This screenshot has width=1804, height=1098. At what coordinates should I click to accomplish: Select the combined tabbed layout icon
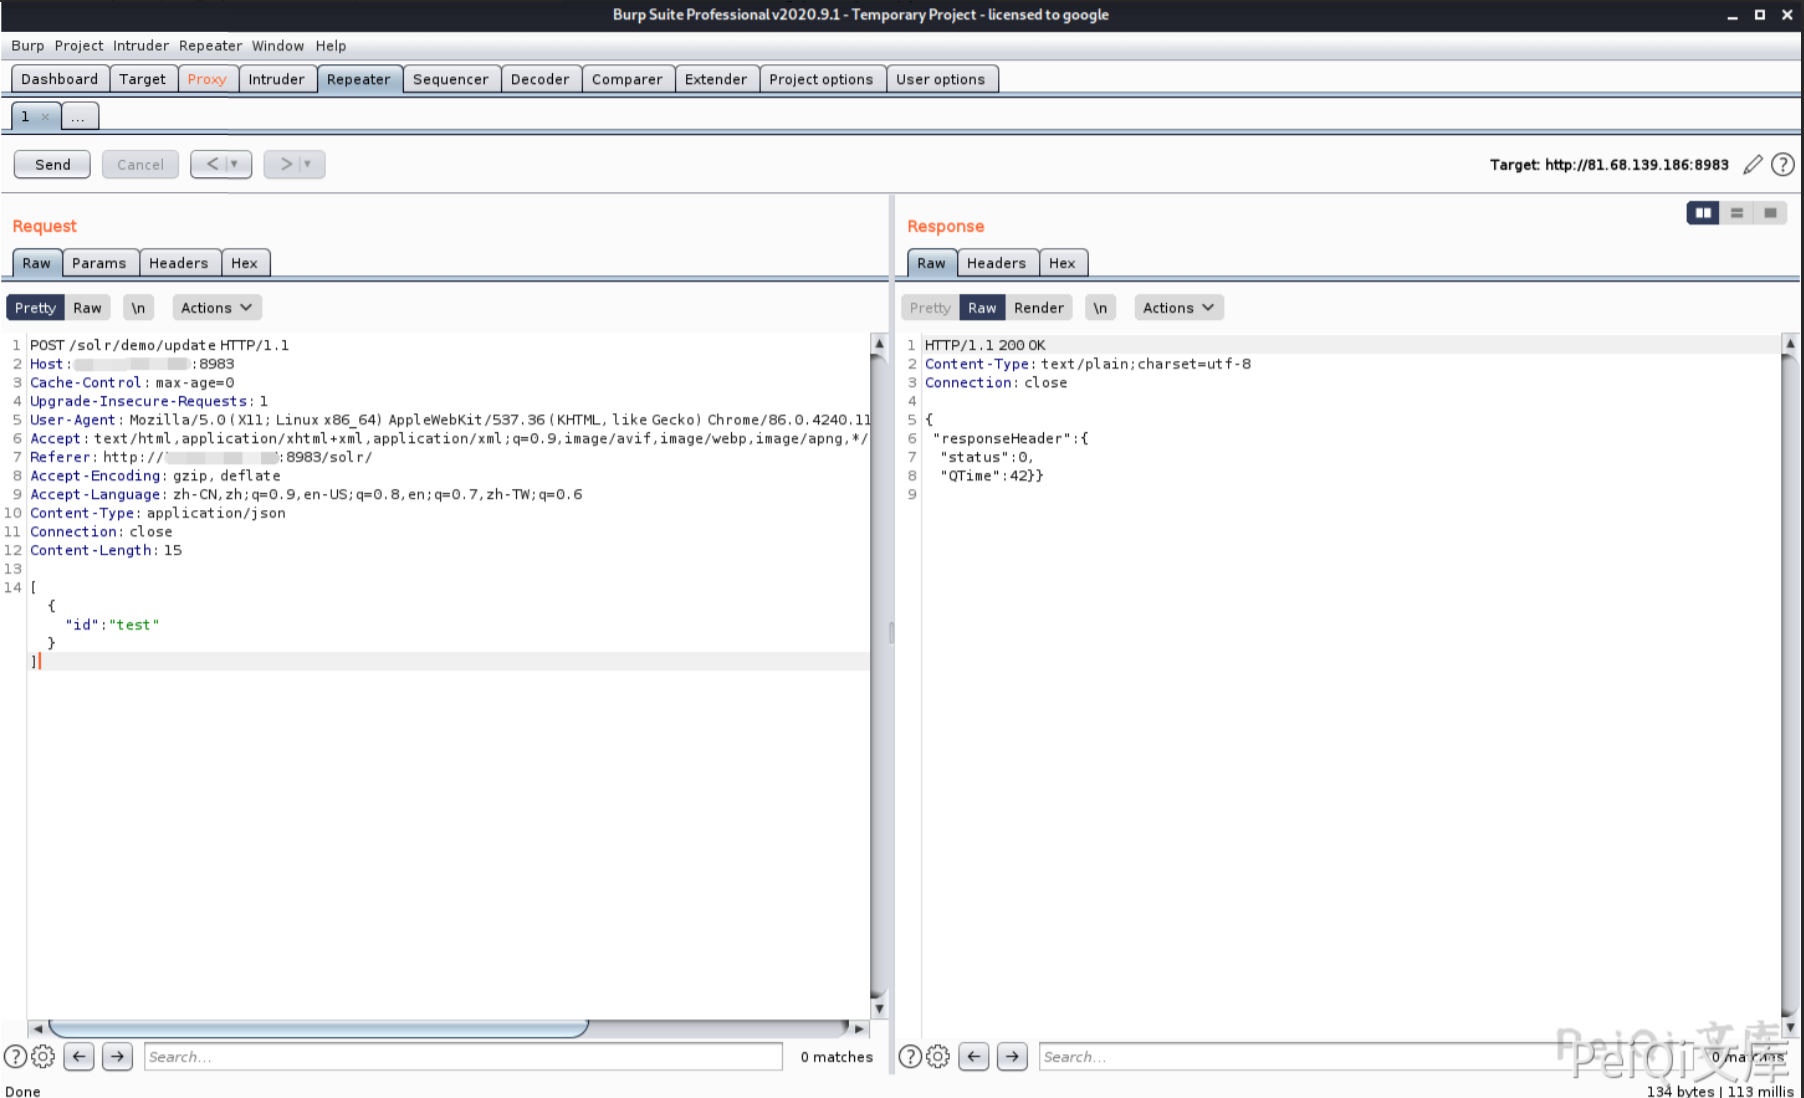1770,213
